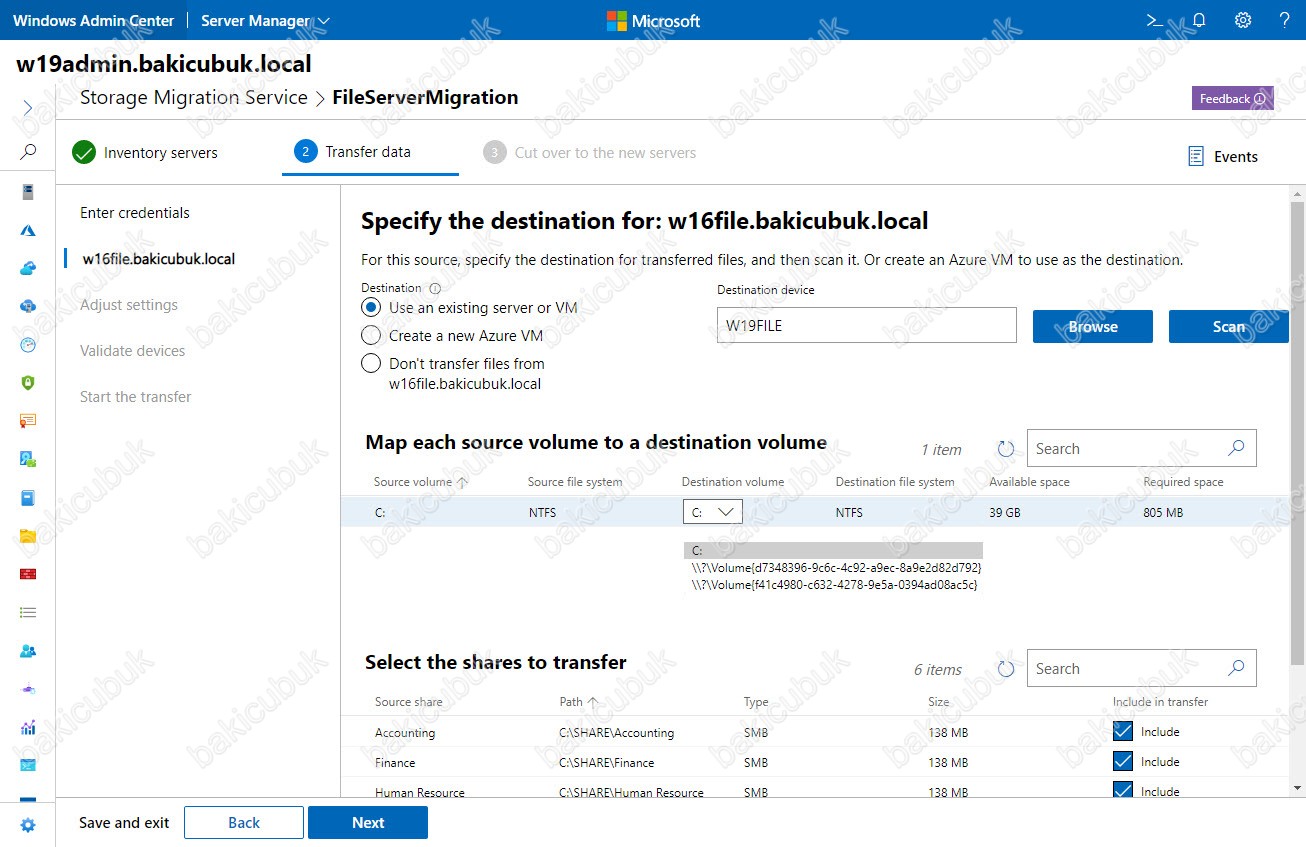Sort by Source volume column header
This screenshot has width=1306, height=847.
[420, 482]
